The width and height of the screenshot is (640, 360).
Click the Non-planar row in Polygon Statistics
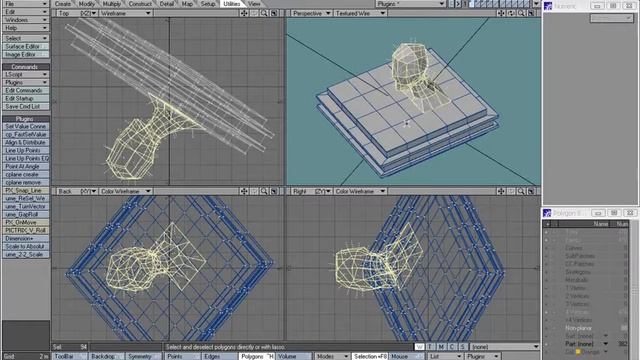click(586, 328)
